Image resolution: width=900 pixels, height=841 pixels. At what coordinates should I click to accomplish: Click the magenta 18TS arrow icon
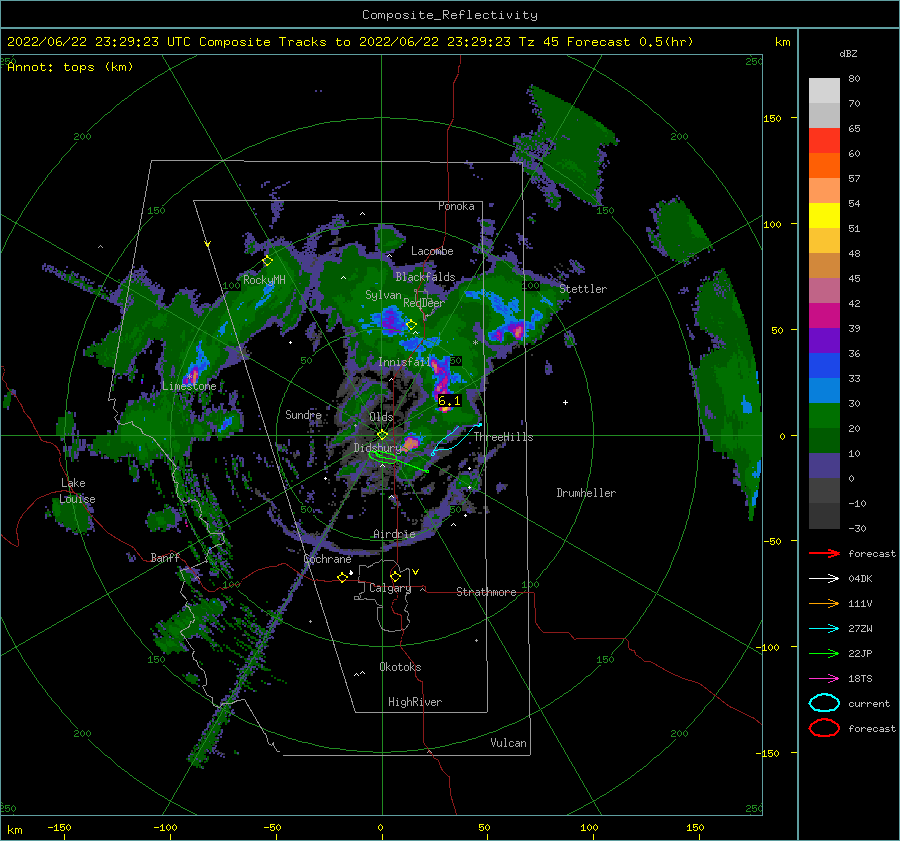tap(824, 679)
